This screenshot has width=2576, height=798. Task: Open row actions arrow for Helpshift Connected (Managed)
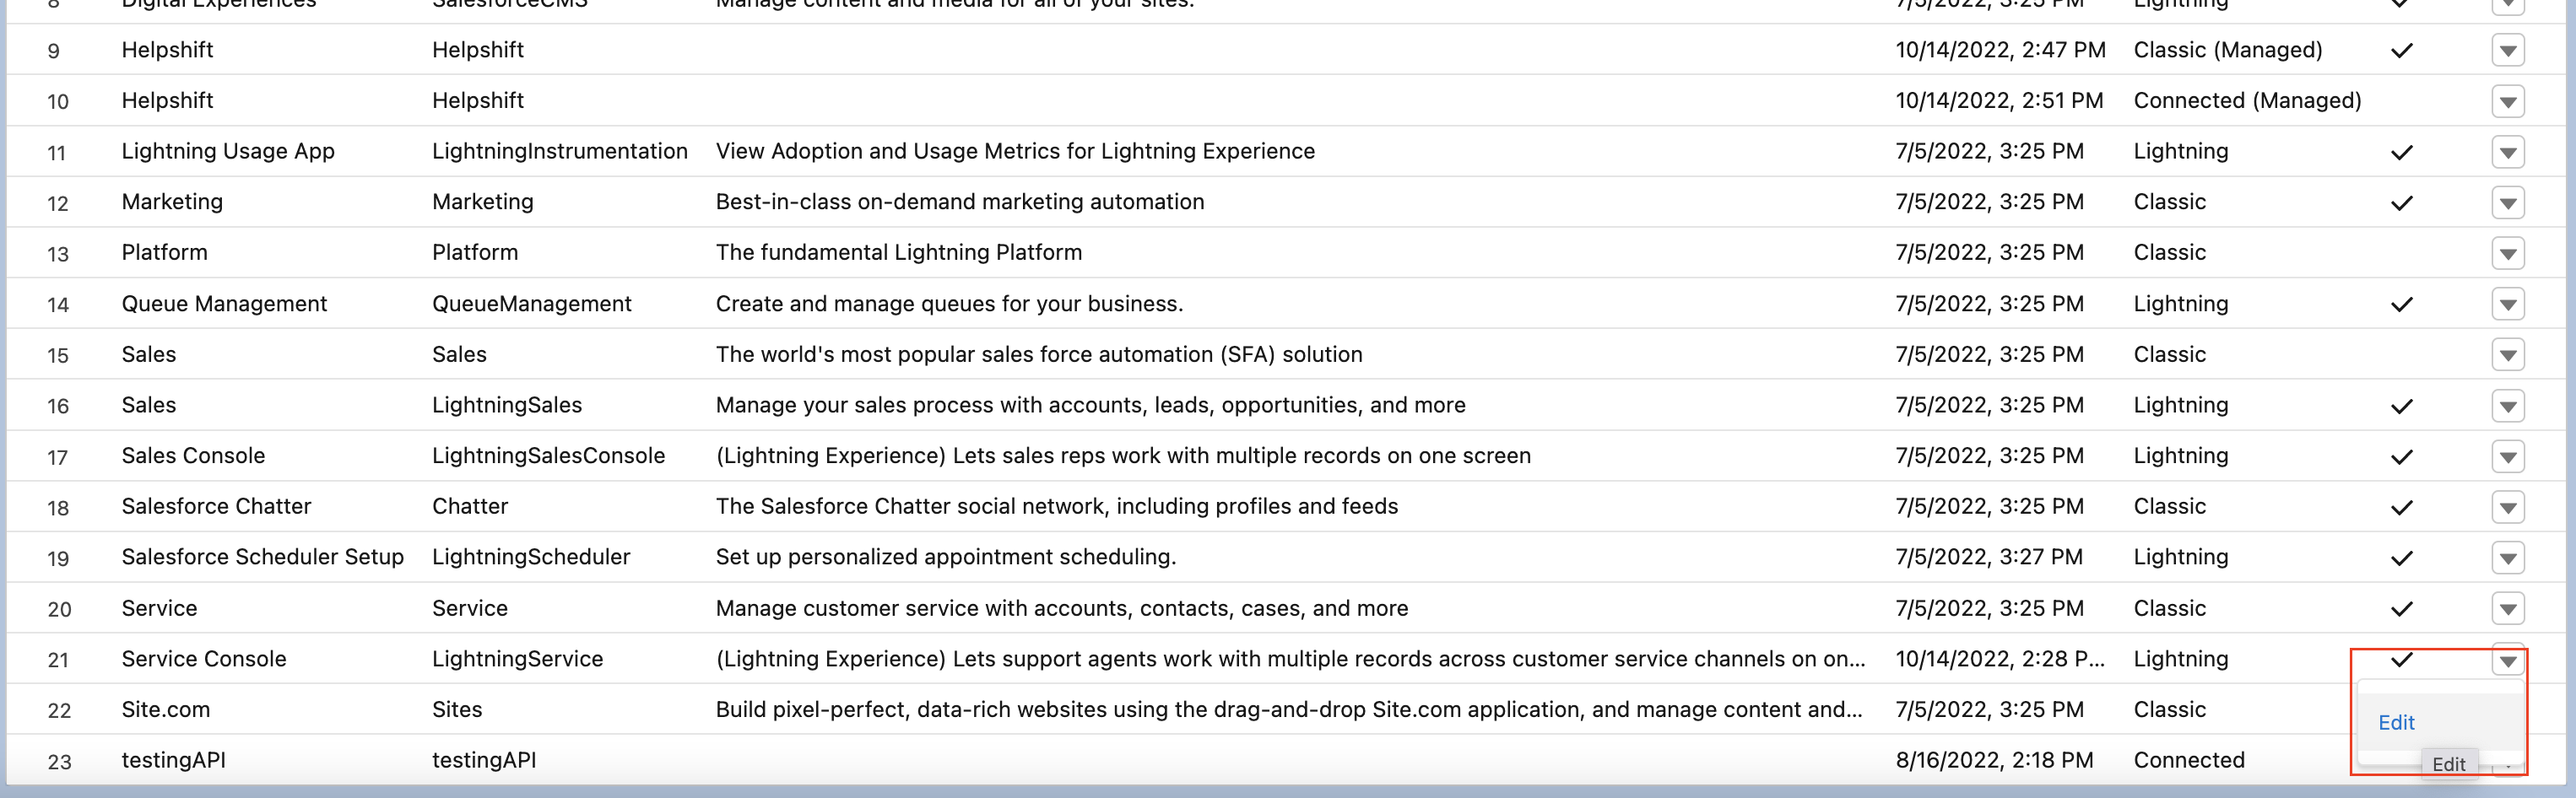[2507, 101]
